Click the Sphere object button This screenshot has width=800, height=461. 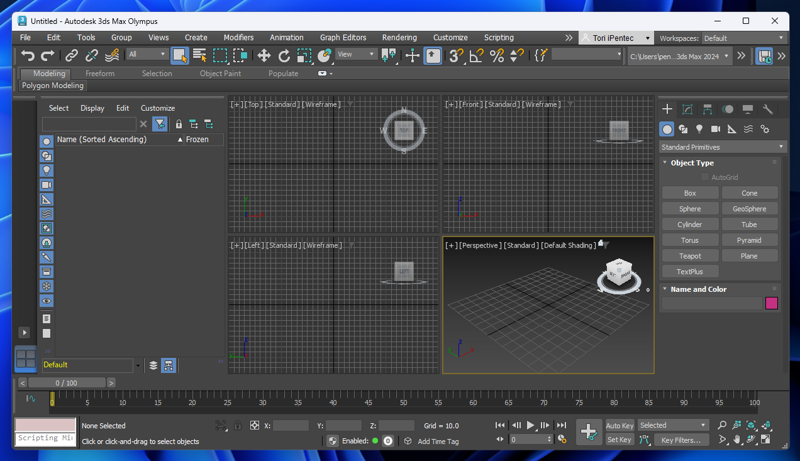point(690,209)
